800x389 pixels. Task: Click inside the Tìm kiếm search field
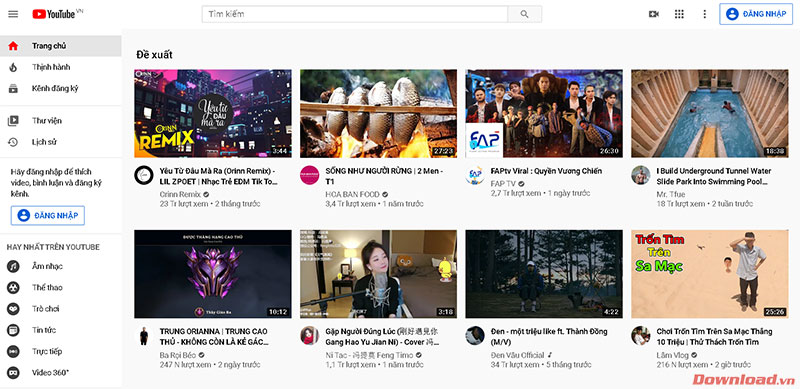click(355, 14)
